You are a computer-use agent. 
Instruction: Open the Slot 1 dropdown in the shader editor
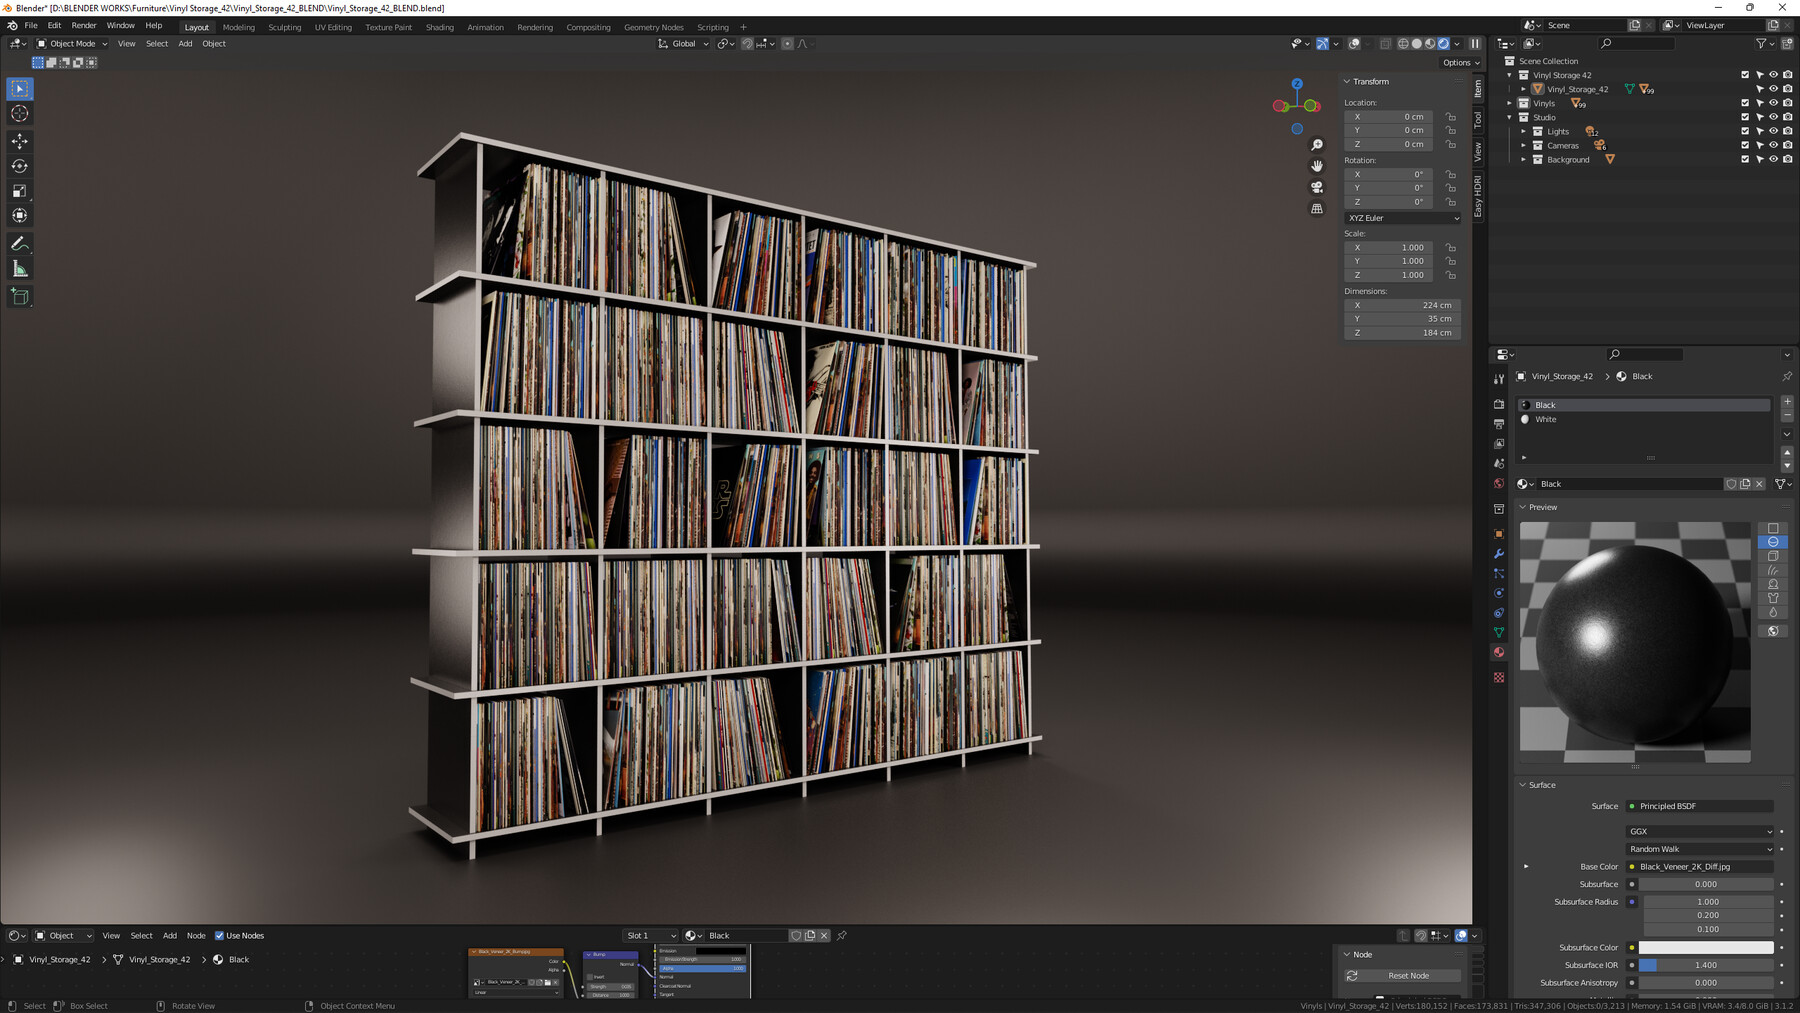[651, 935]
